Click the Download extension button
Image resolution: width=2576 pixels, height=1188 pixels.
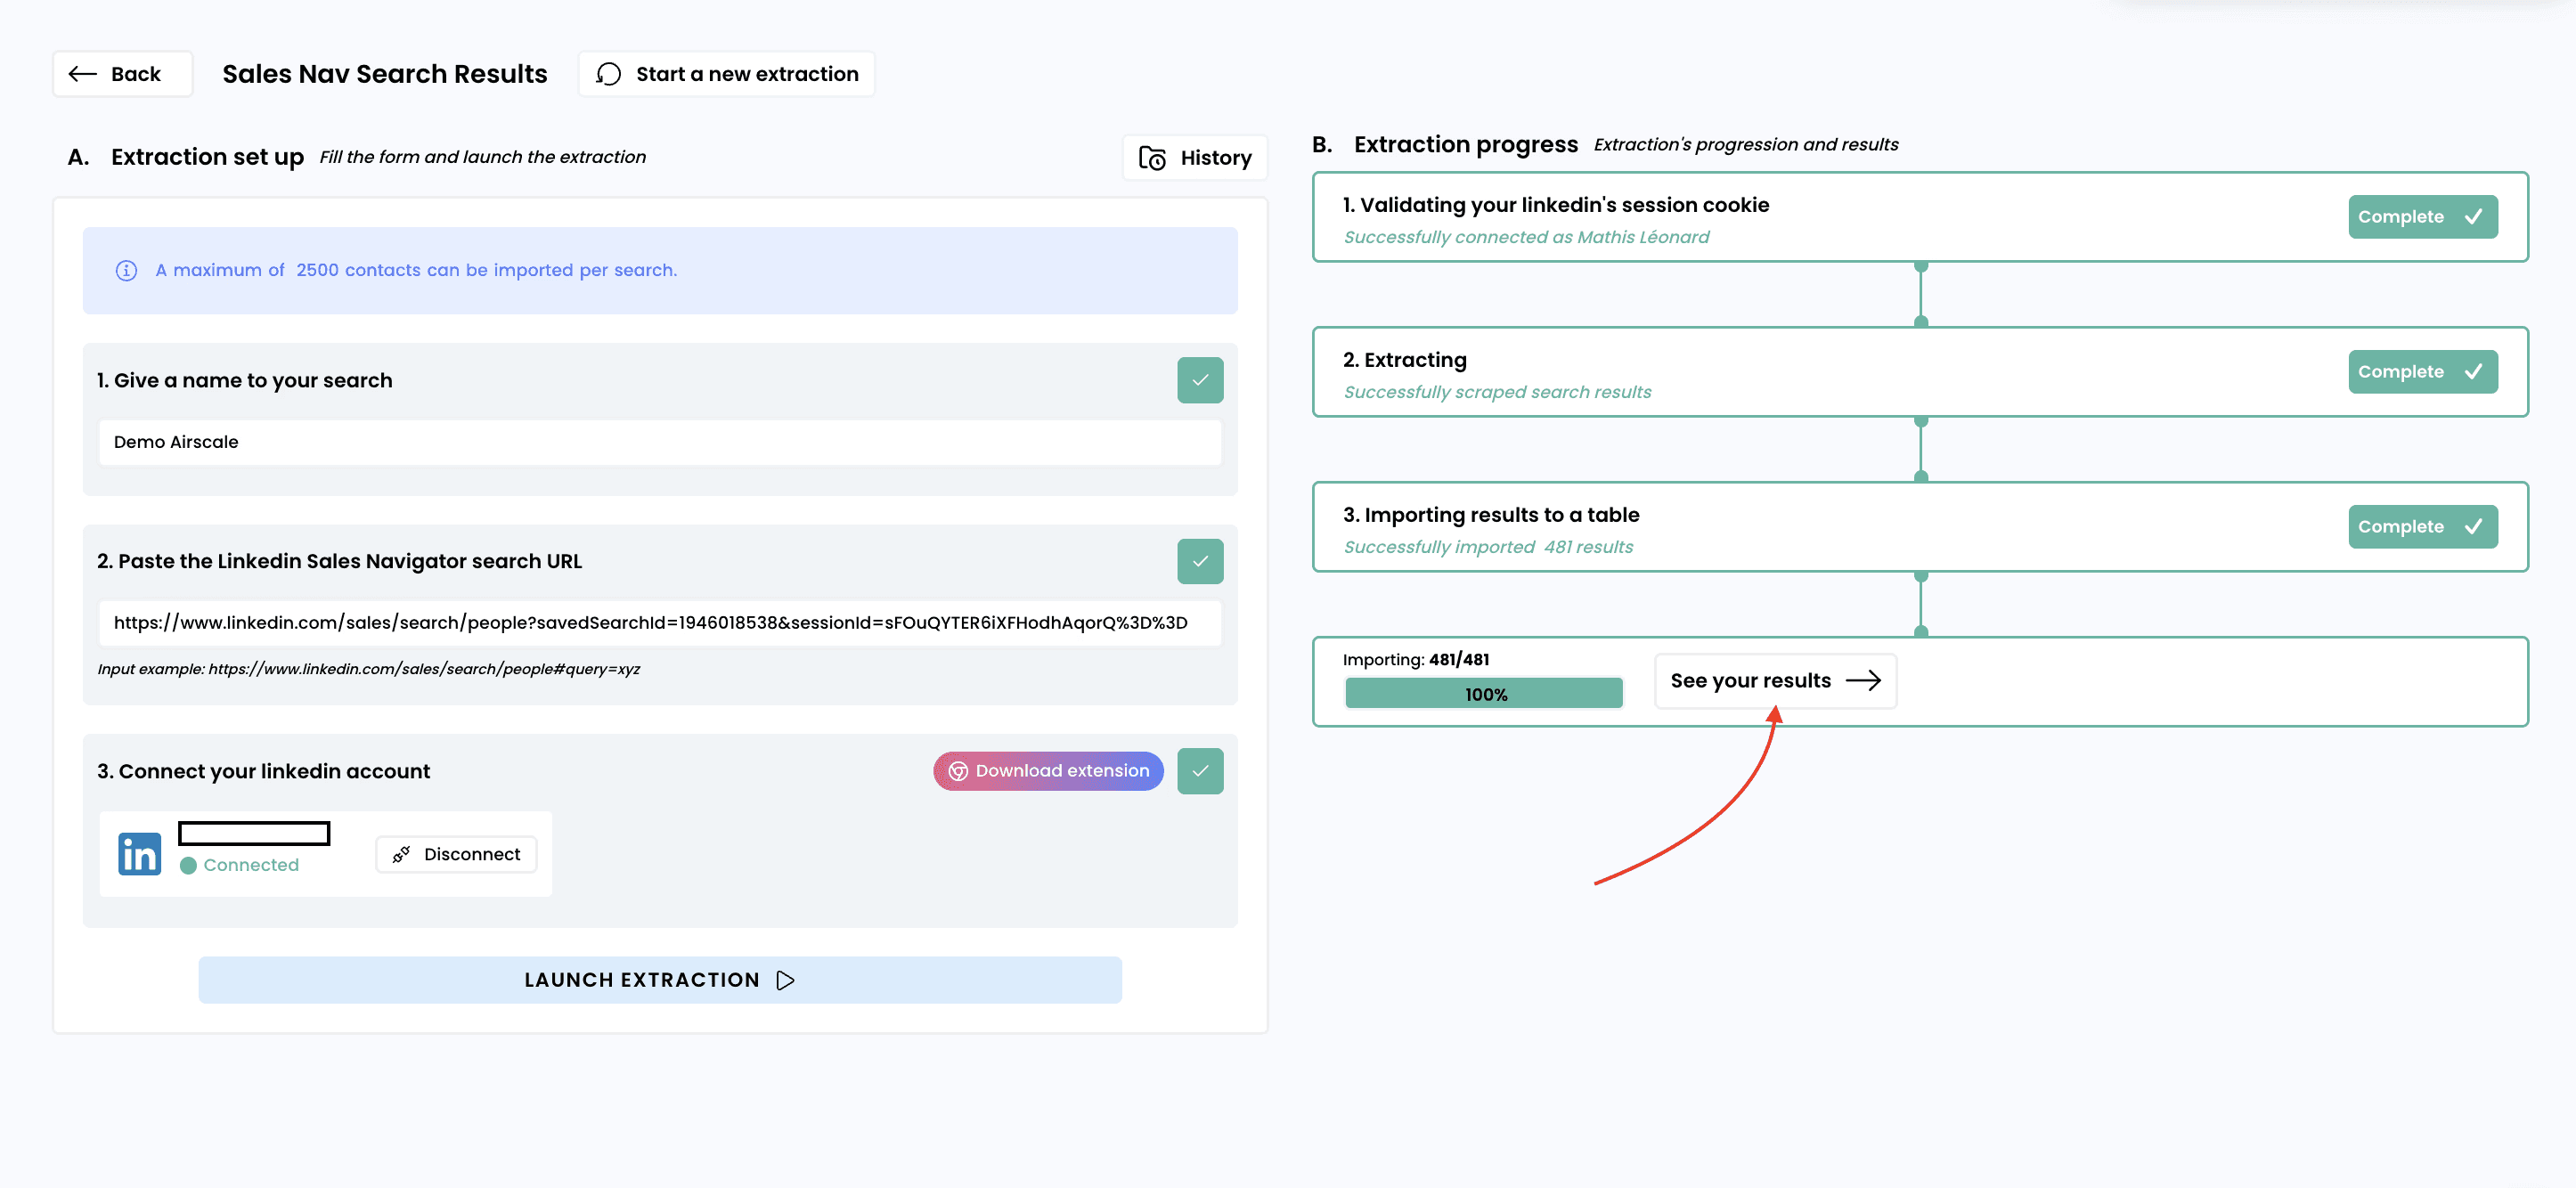1048,771
